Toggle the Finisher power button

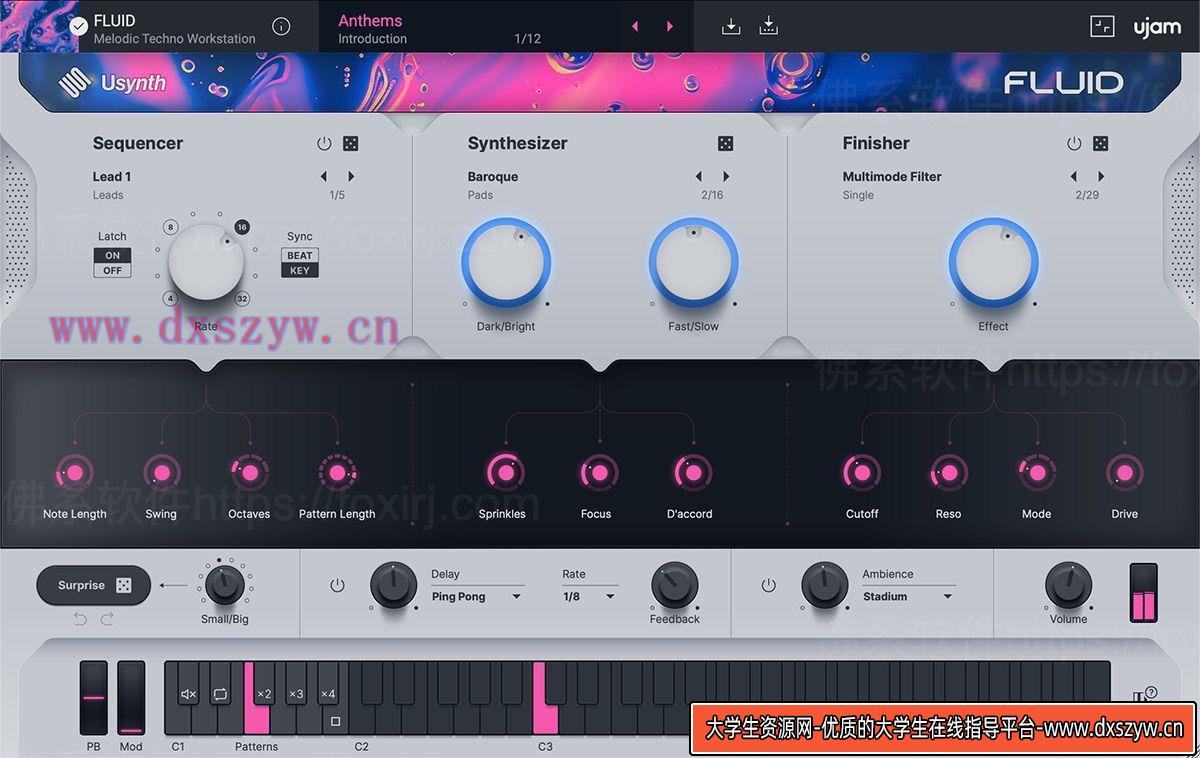tap(1074, 144)
